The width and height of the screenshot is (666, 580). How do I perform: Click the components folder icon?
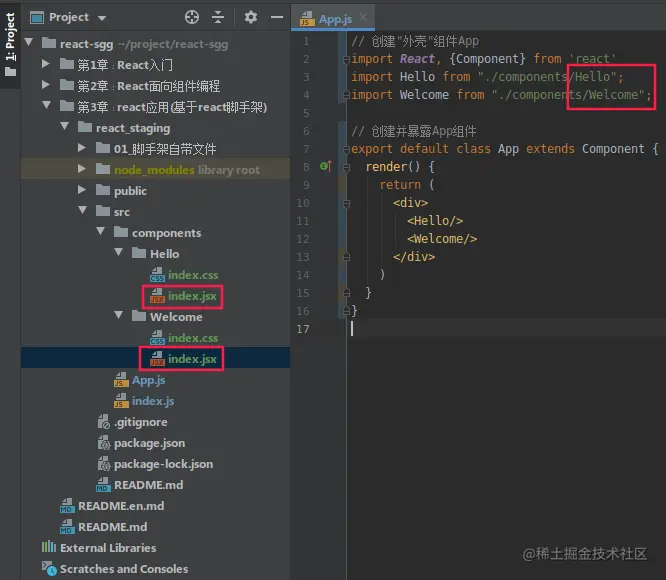coord(121,232)
